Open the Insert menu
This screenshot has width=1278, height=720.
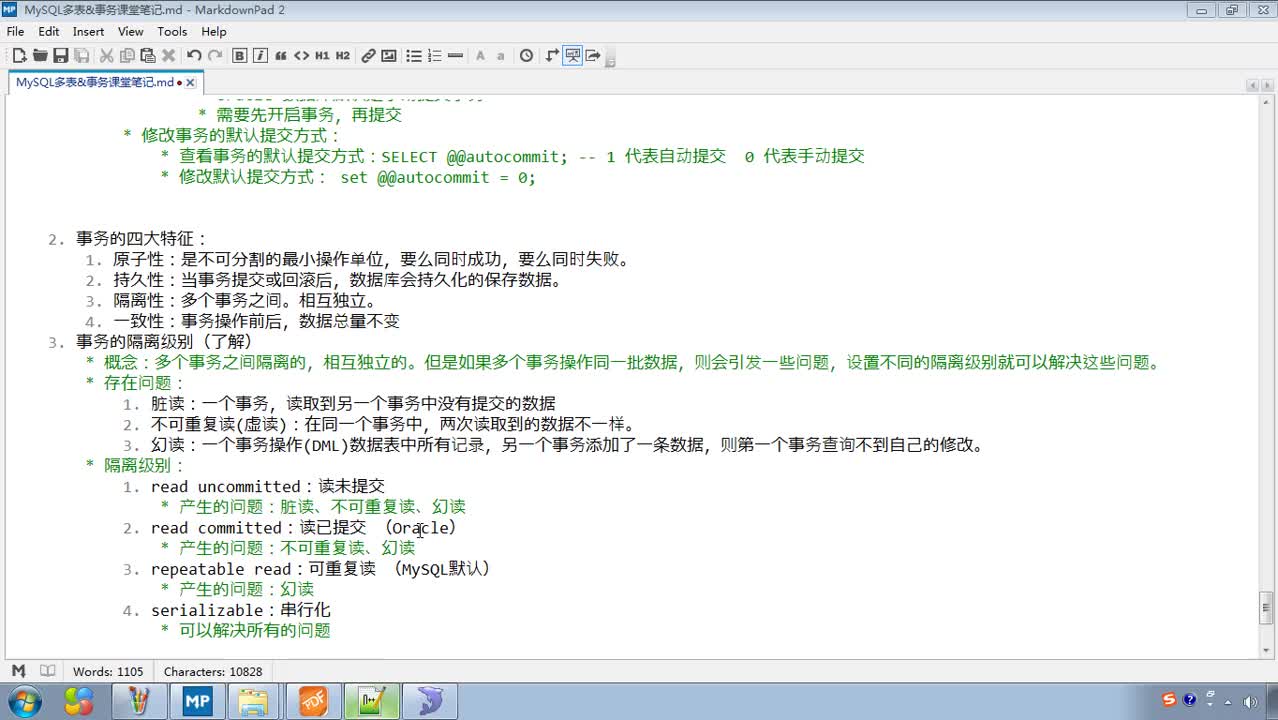point(89,32)
